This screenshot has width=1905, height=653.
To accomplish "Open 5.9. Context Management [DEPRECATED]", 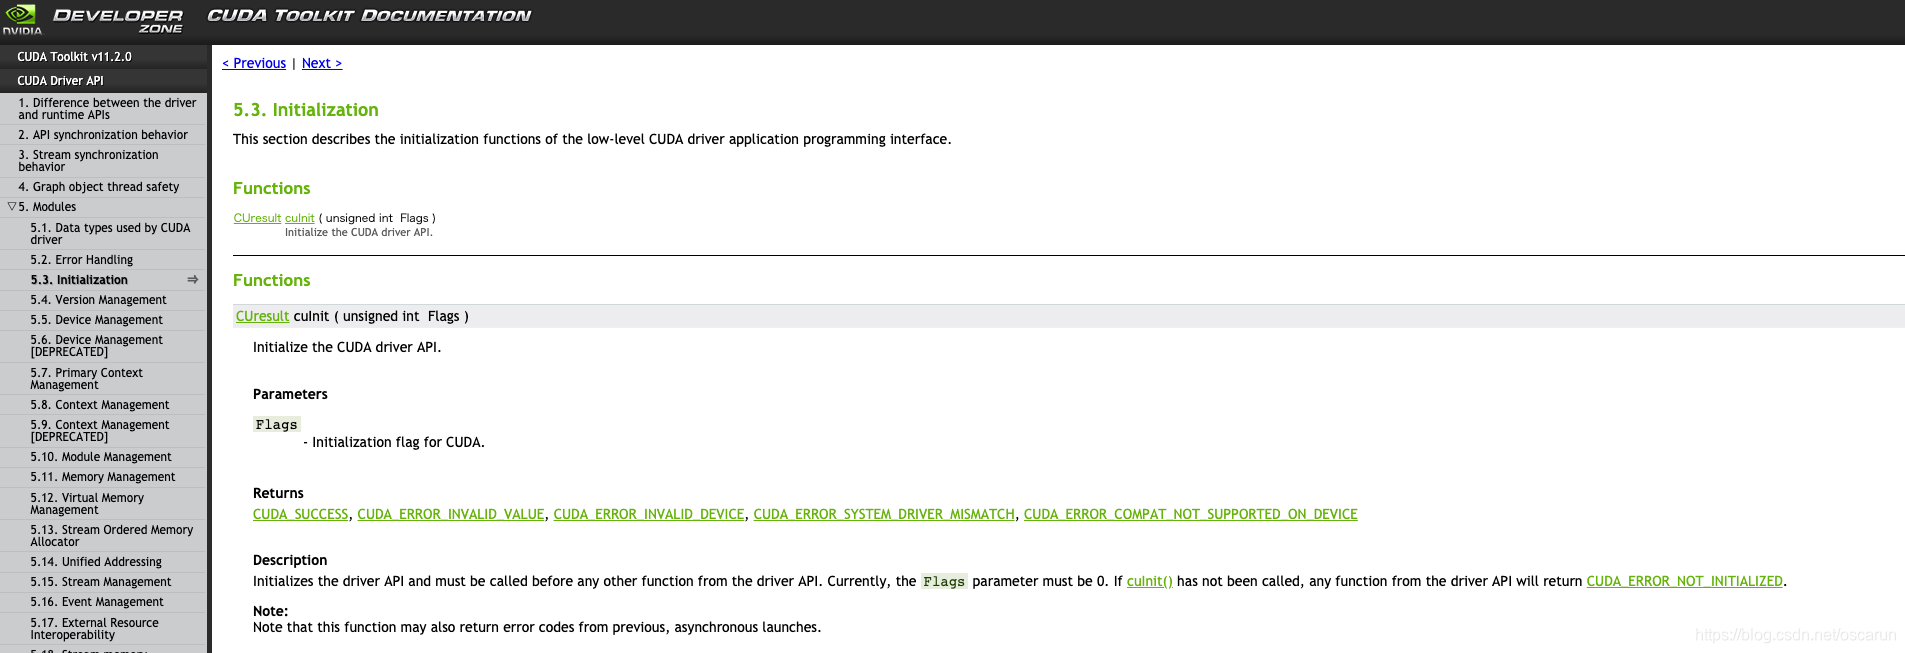I will tap(100, 431).
